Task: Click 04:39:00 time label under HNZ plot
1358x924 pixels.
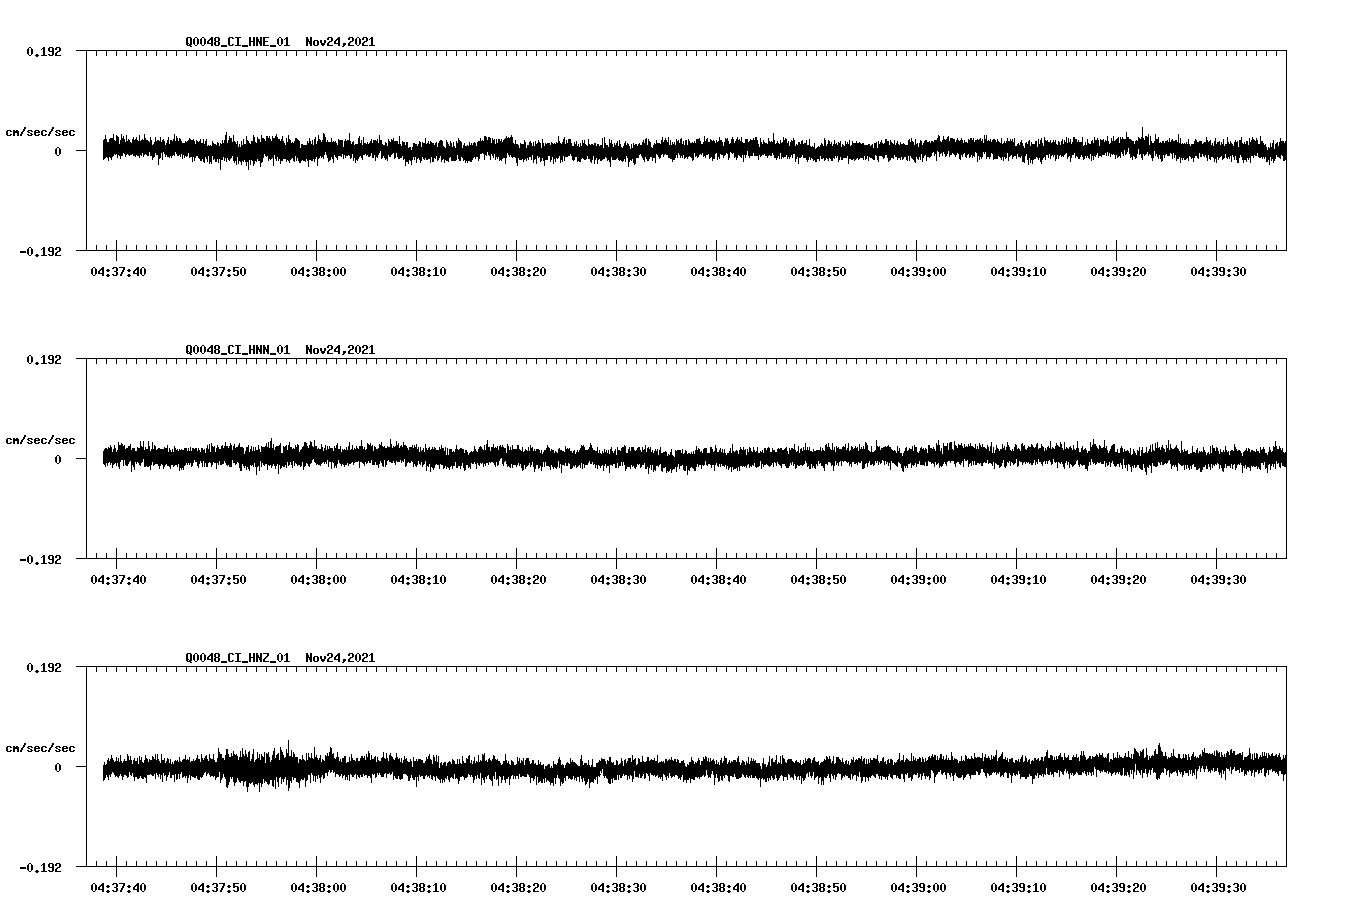Action: pyautogui.click(x=918, y=887)
